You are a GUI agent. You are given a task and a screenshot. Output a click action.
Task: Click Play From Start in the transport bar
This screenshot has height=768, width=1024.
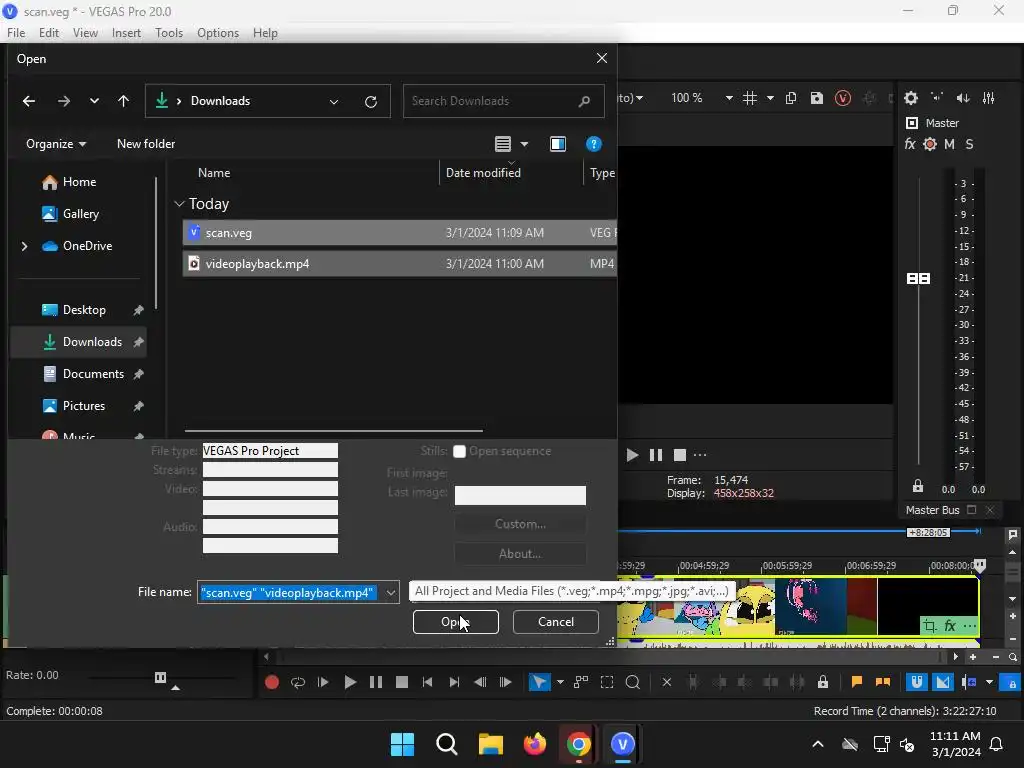click(x=323, y=682)
